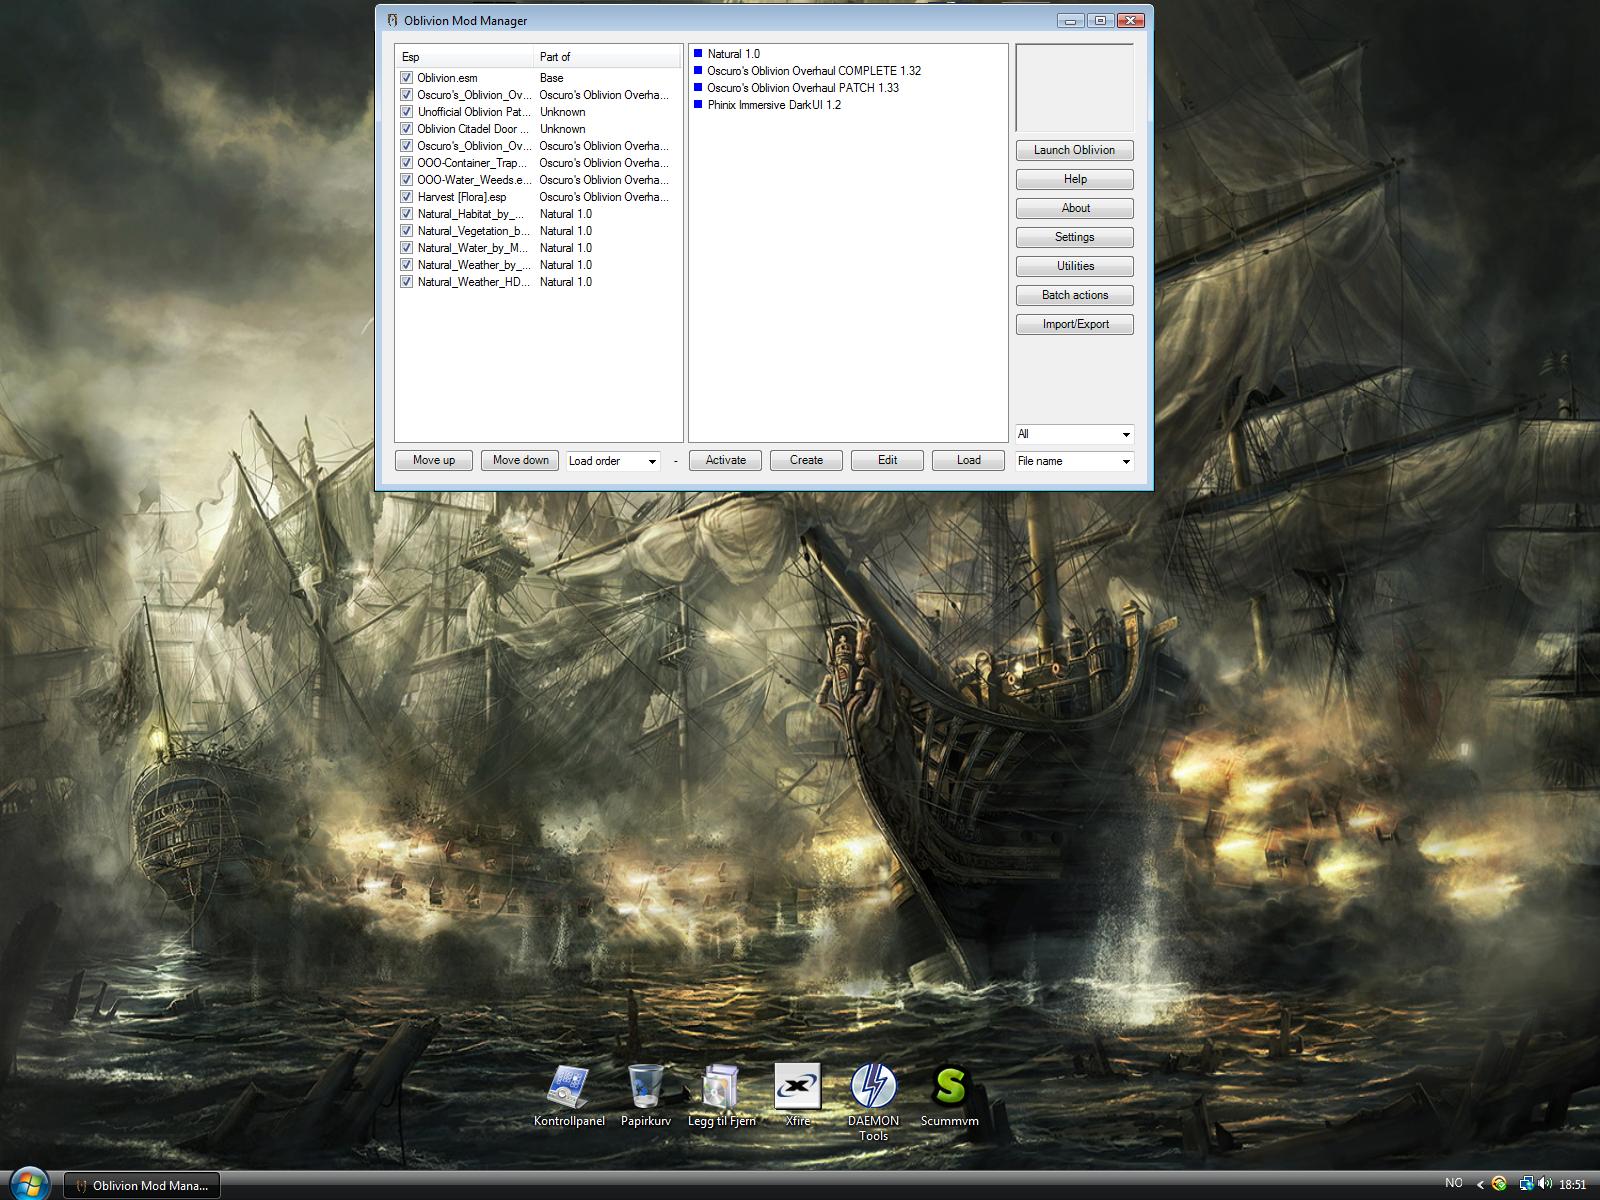The width and height of the screenshot is (1600, 1200).
Task: Open the Import/Export button
Action: pos(1074,324)
